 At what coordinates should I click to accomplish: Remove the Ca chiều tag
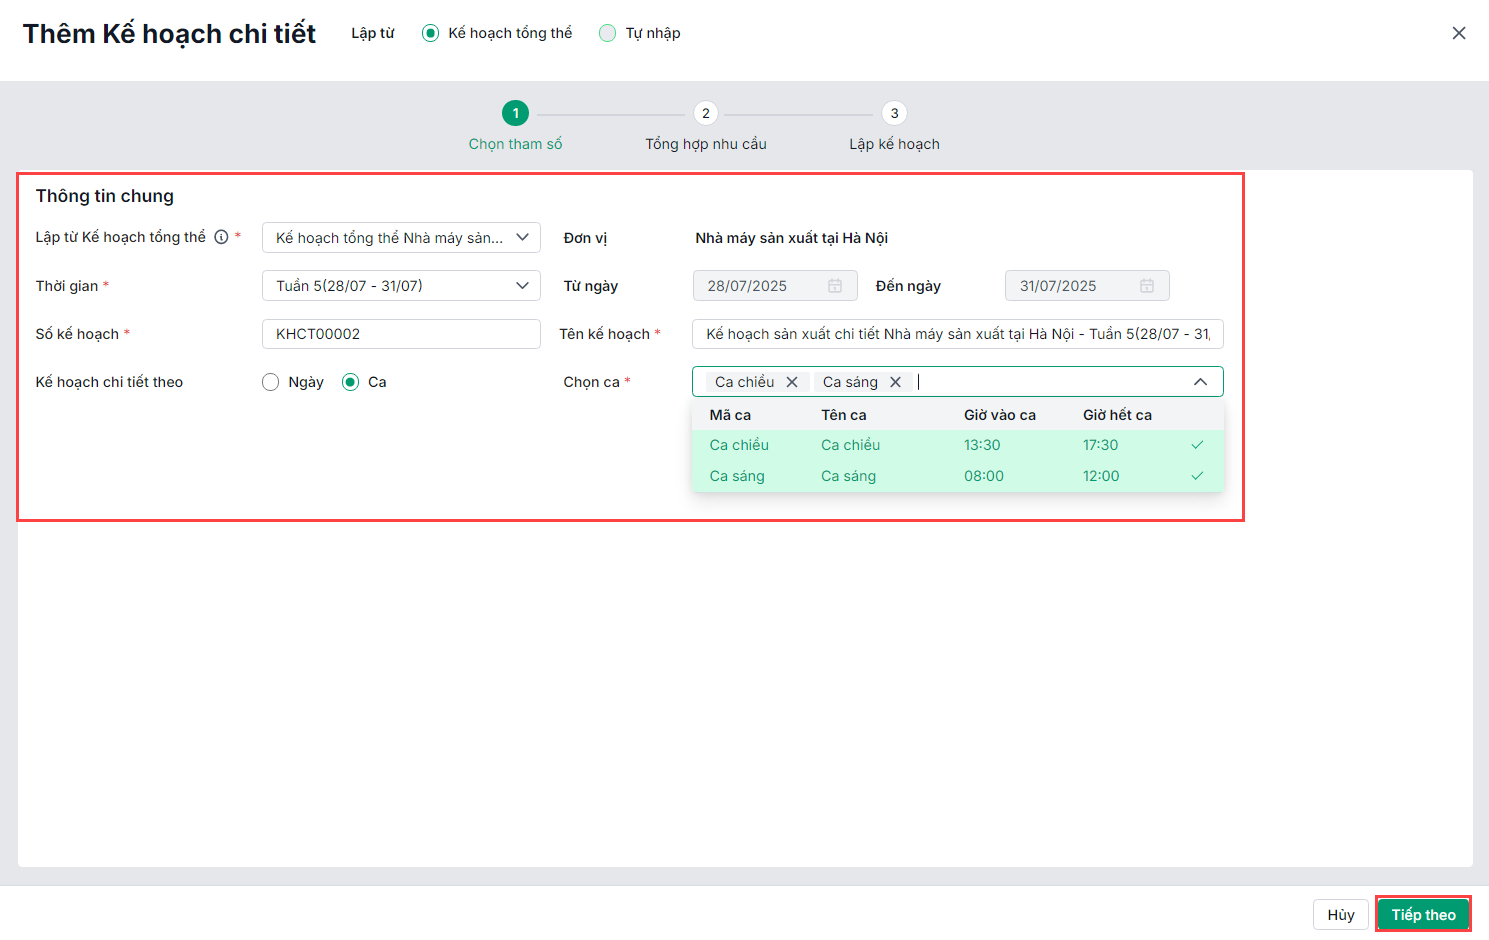792,382
